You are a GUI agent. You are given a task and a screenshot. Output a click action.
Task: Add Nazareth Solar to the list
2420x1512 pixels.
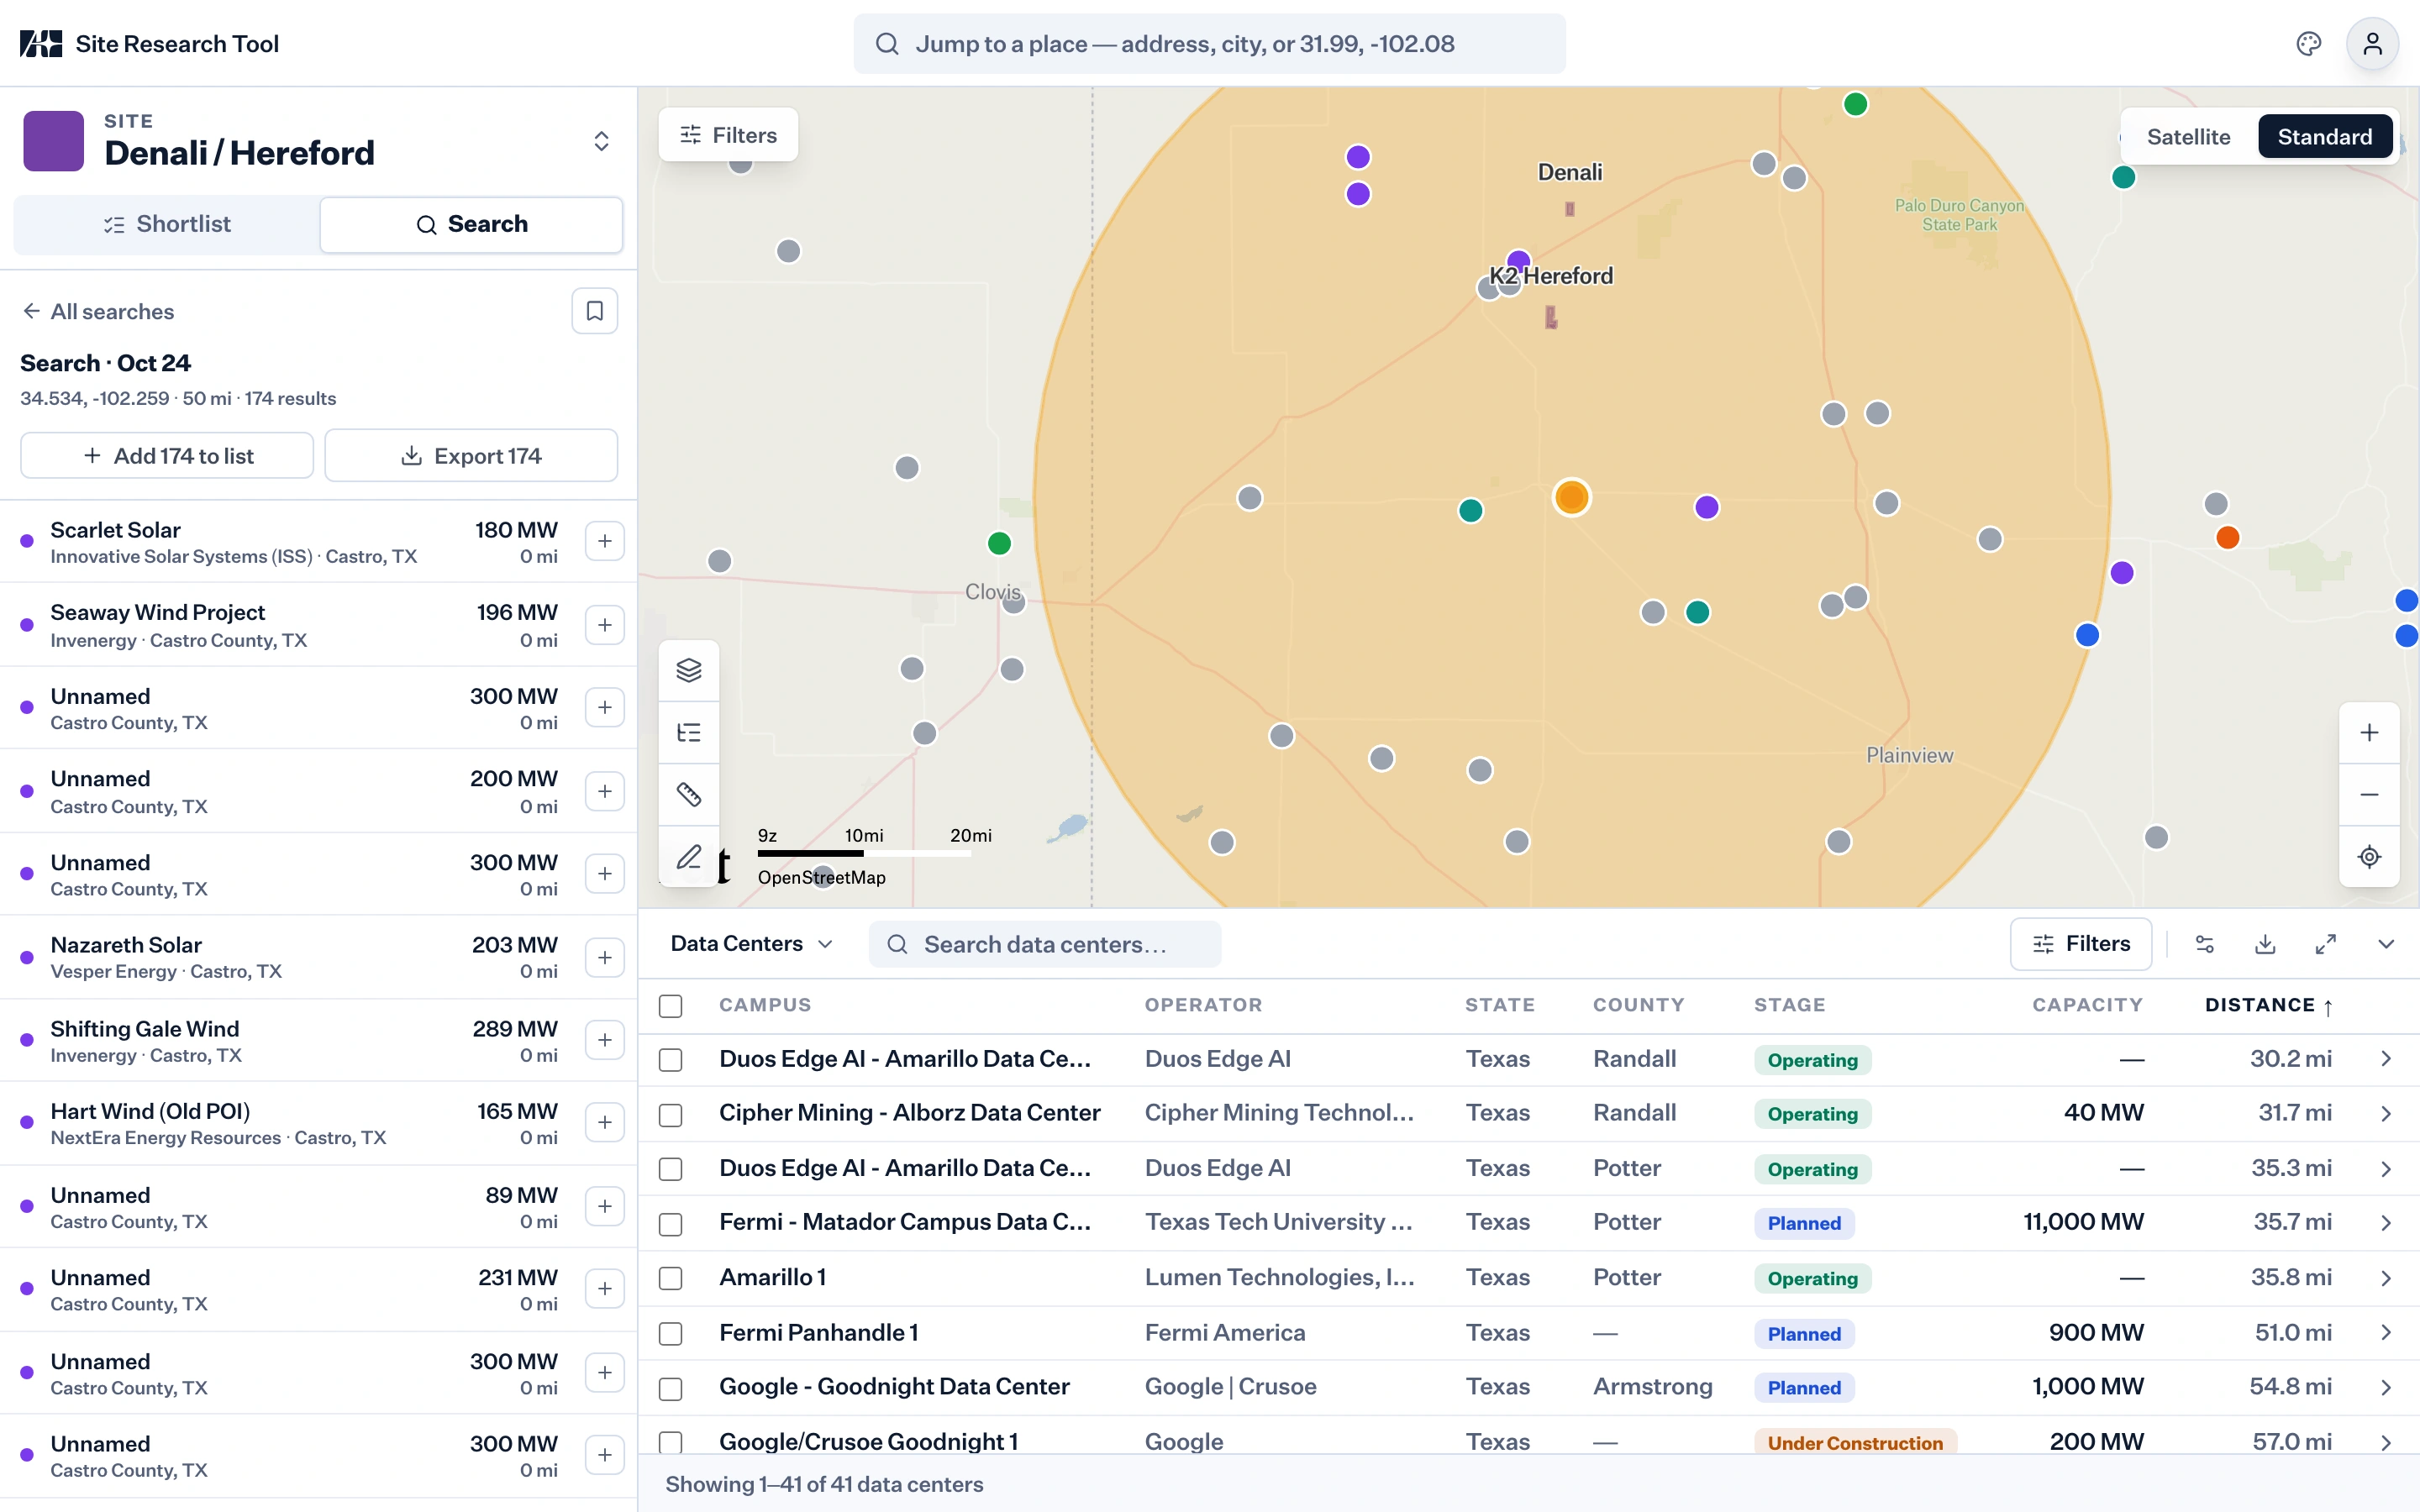click(605, 957)
